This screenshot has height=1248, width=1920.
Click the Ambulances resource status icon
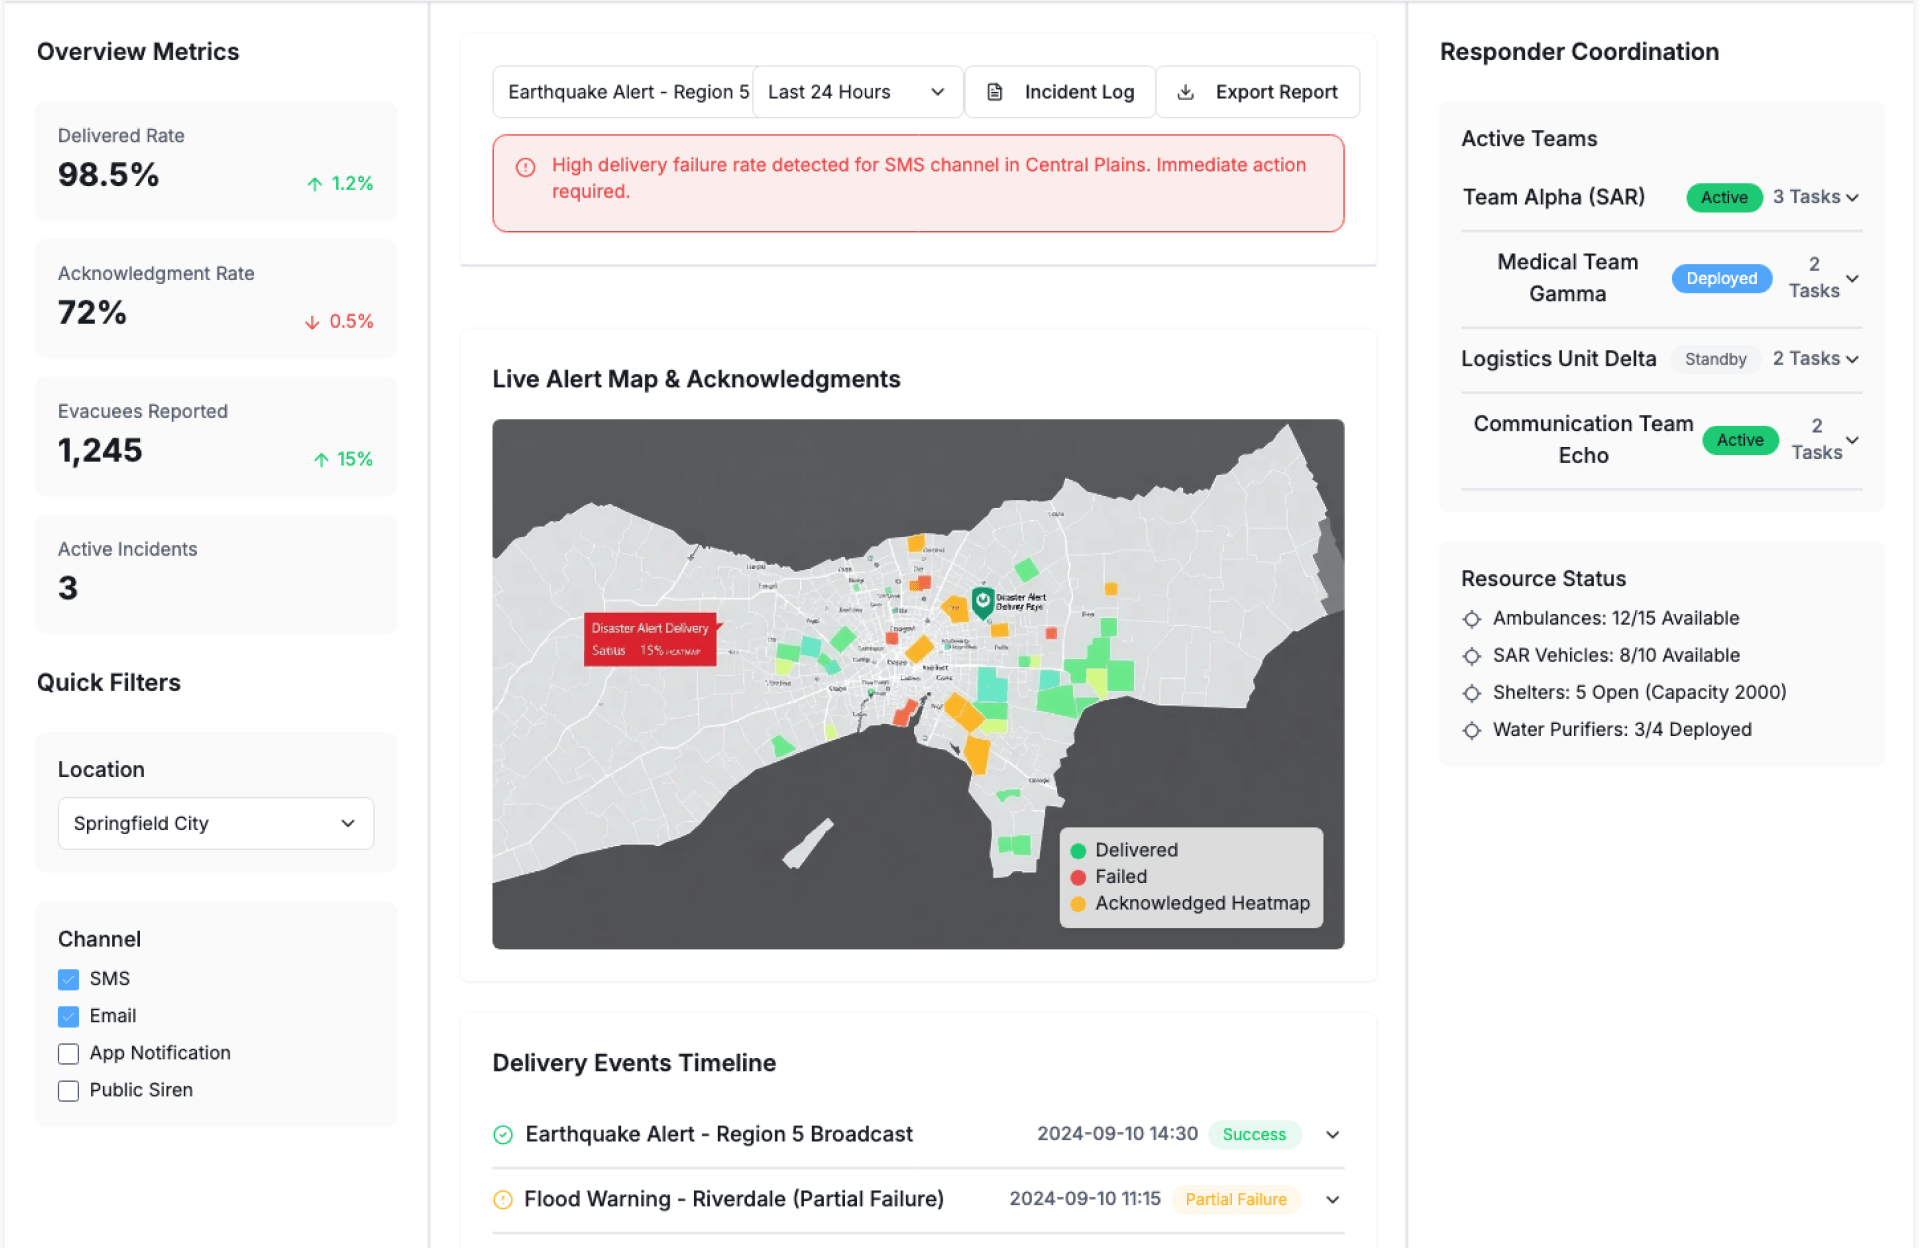(1471, 619)
